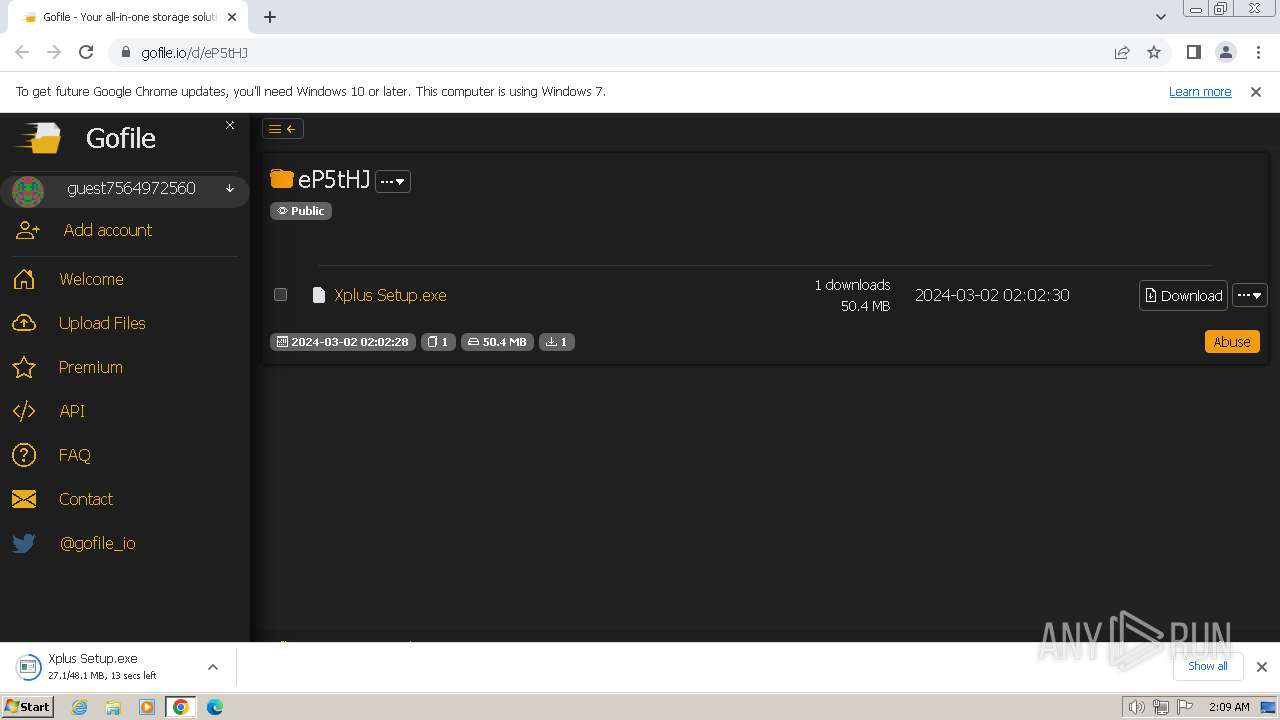The width and height of the screenshot is (1280, 720).
Task: Click the Welcome home icon
Action: pos(24,279)
